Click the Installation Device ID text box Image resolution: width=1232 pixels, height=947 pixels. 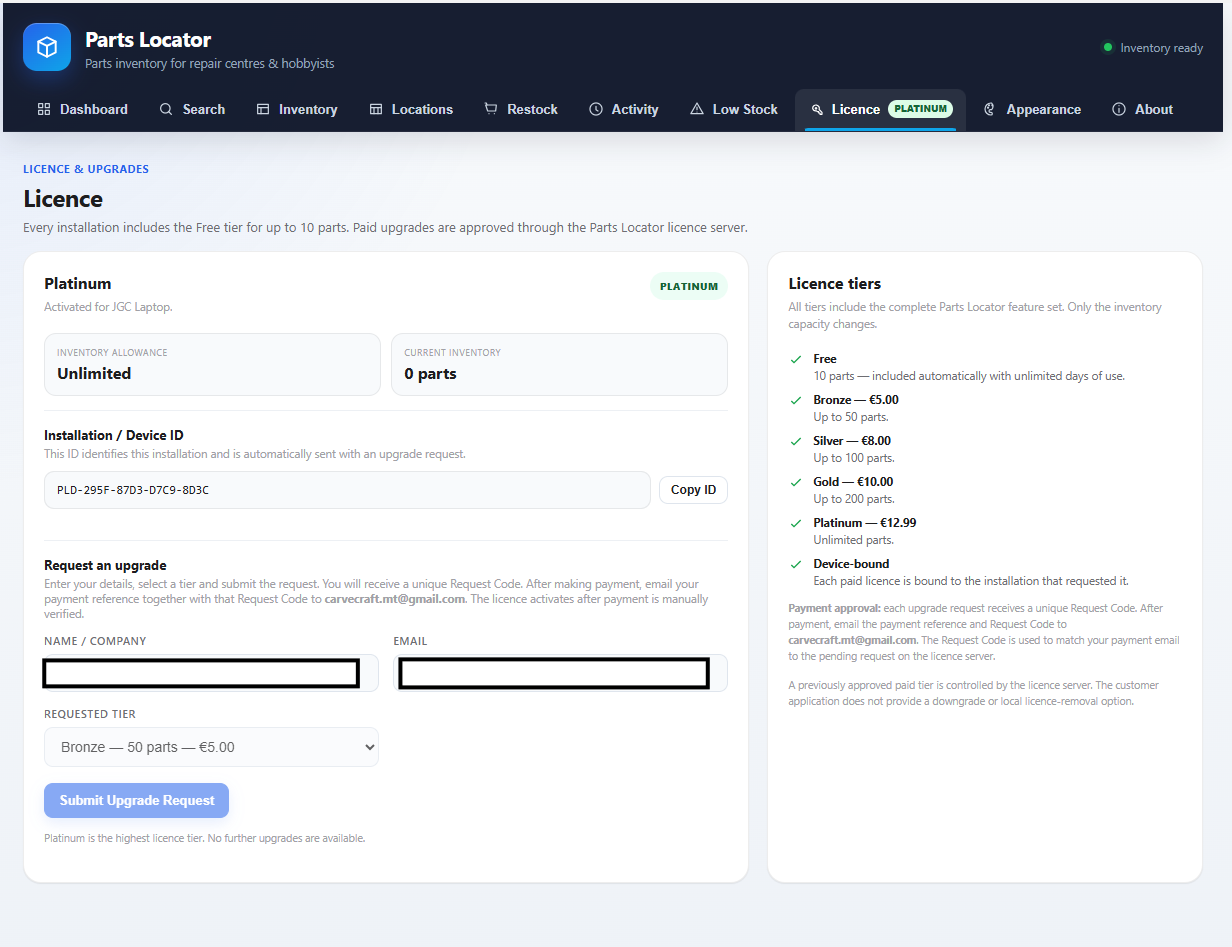point(347,490)
